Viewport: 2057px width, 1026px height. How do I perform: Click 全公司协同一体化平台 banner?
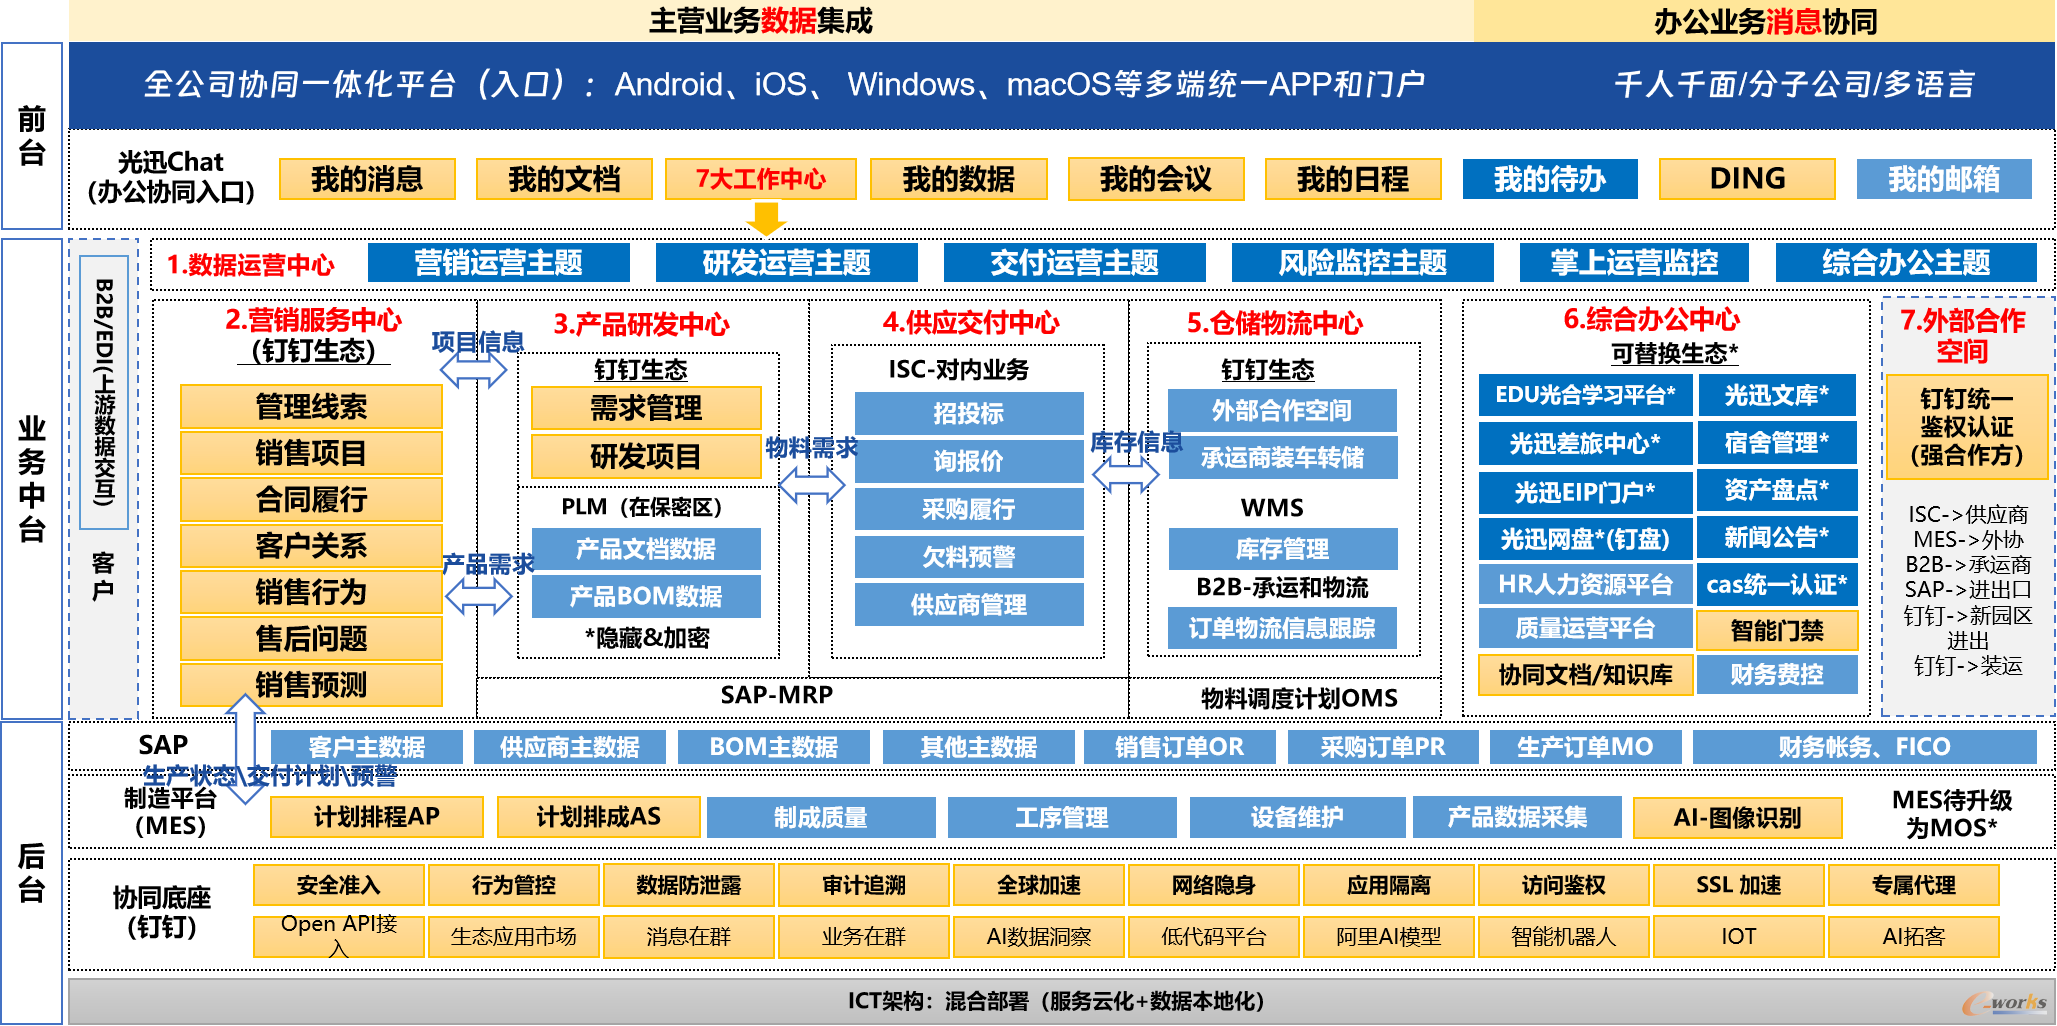tap(1060, 85)
